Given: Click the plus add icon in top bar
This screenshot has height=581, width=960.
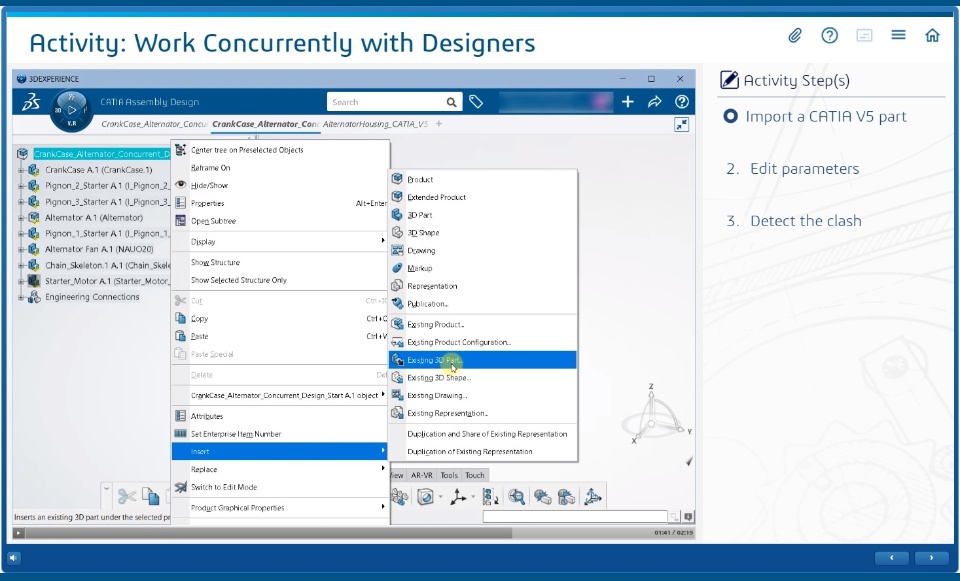Looking at the screenshot, I should point(628,102).
